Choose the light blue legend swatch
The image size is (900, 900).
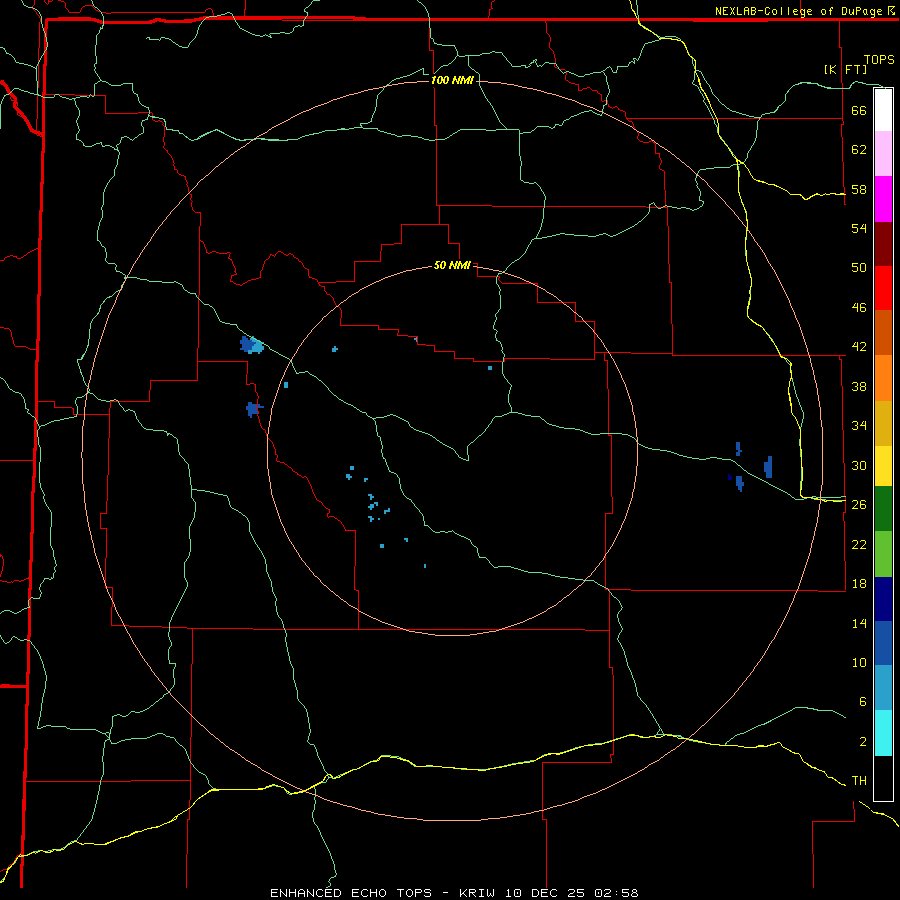click(x=883, y=687)
